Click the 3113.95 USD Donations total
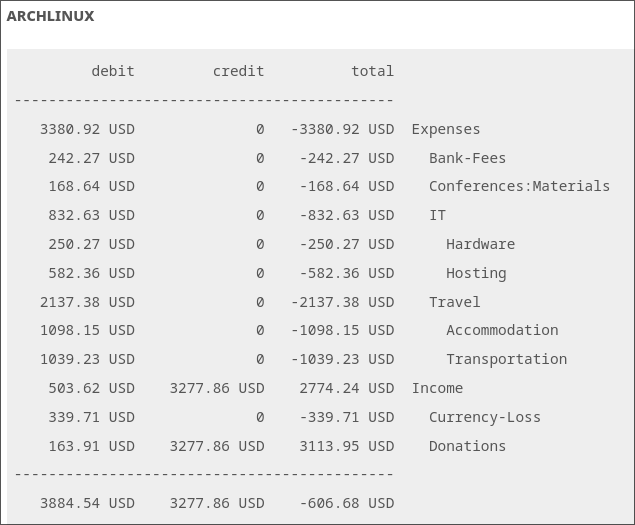The height and width of the screenshot is (525, 635). (x=347, y=446)
